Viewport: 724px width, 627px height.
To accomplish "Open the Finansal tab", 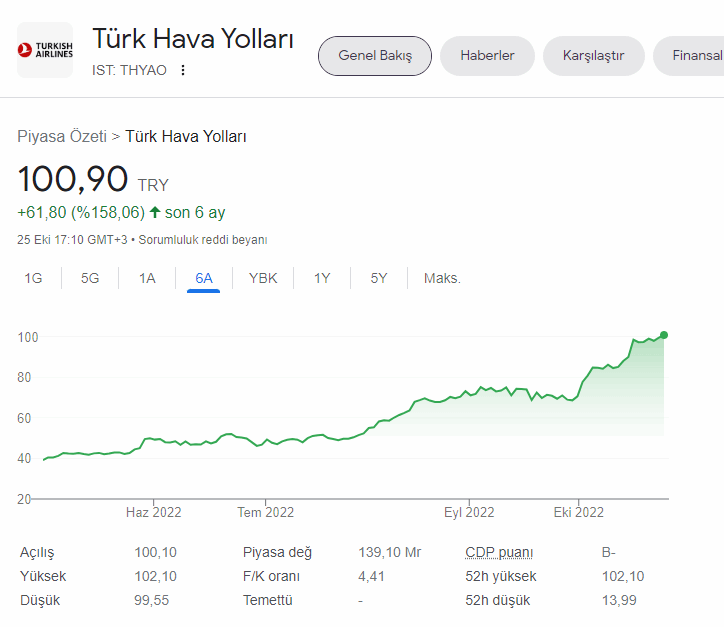I will pos(689,56).
